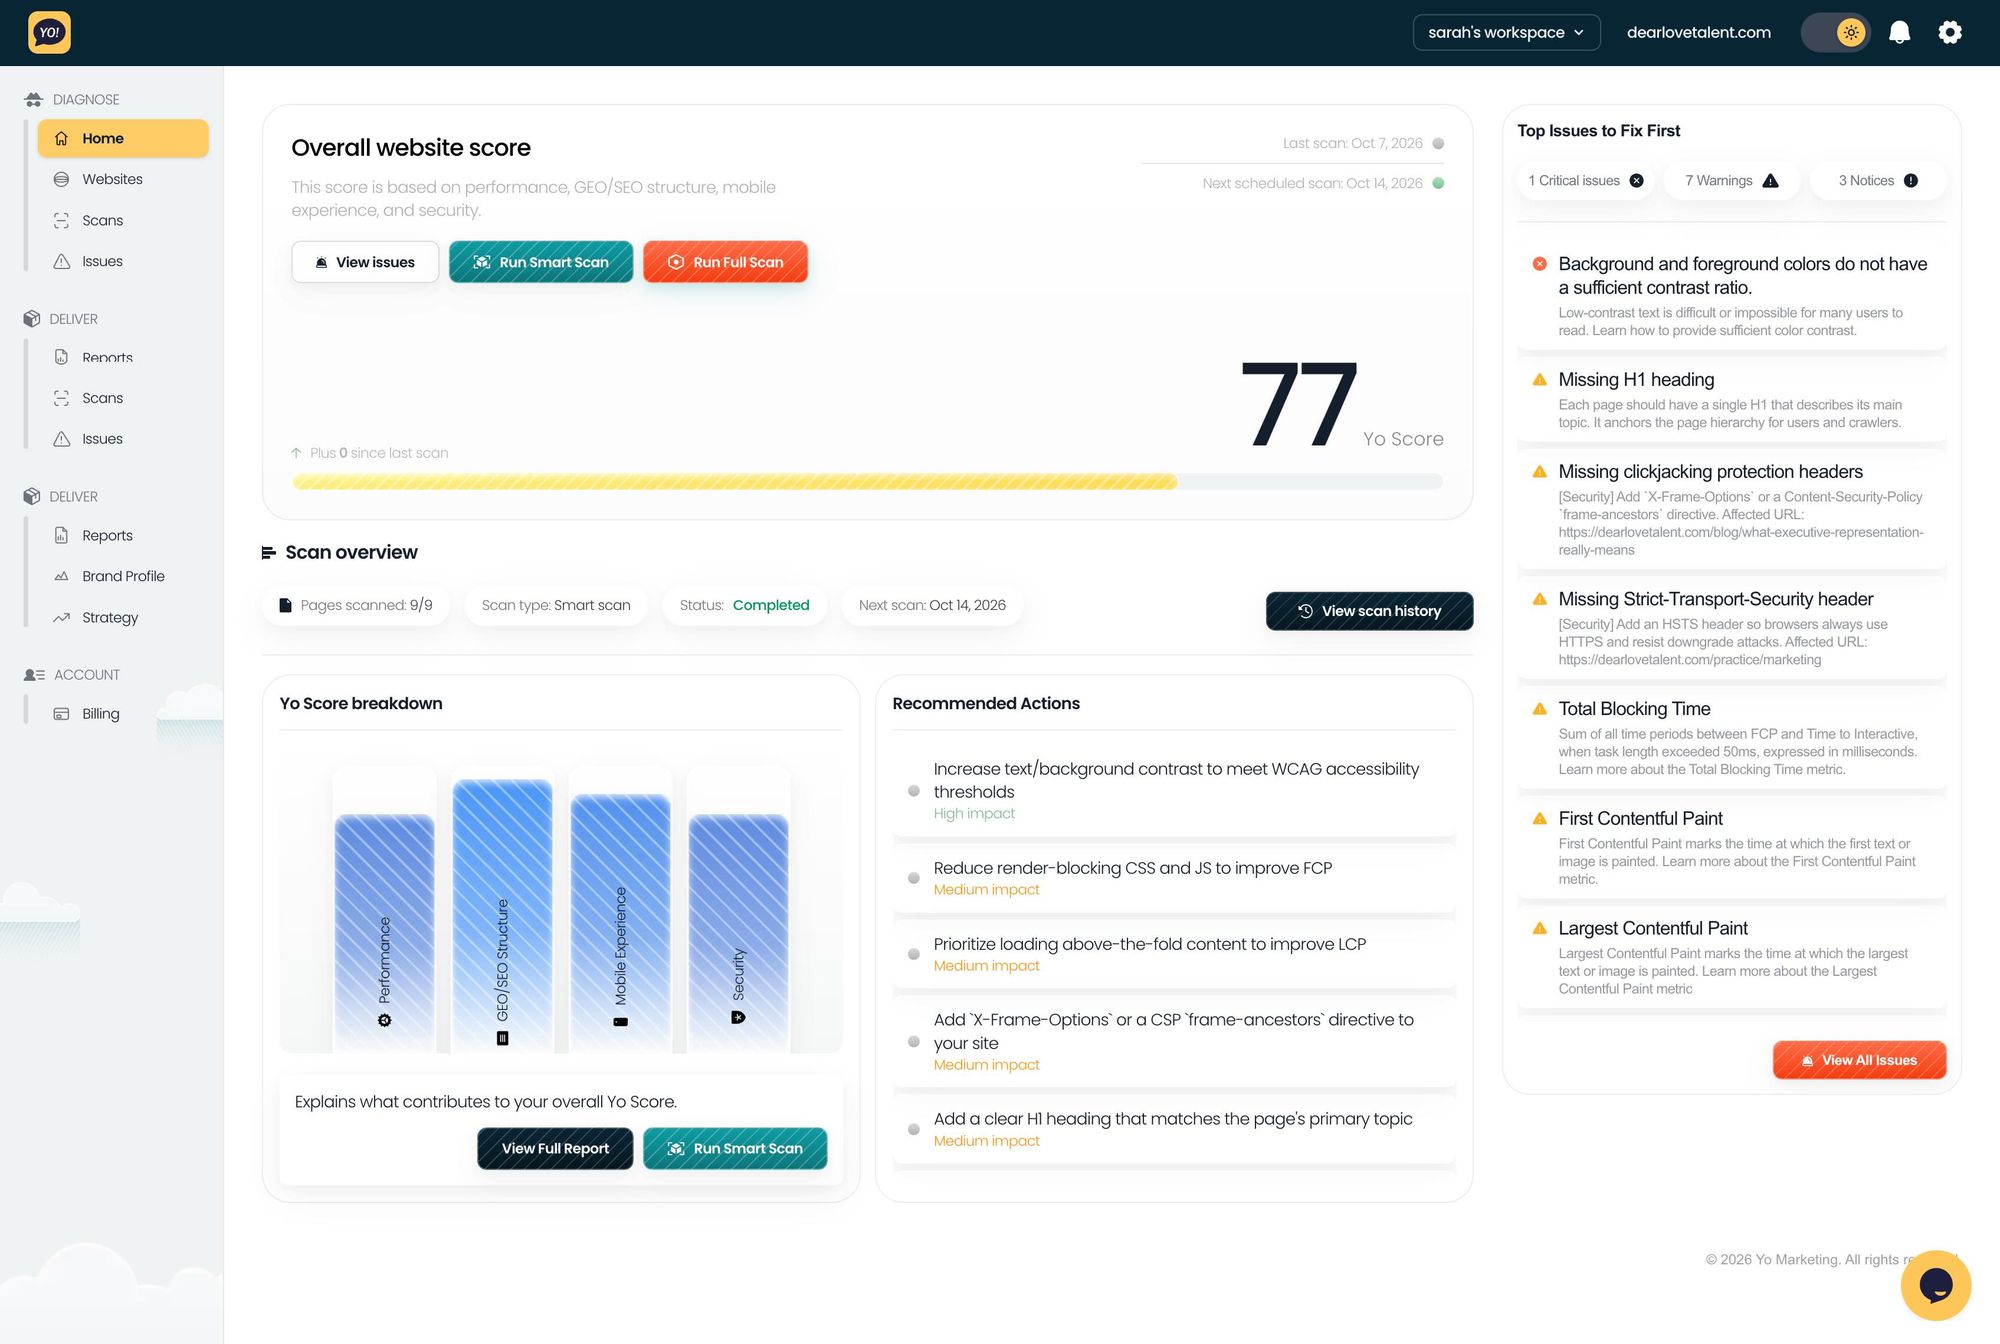Image resolution: width=2000 pixels, height=1344 pixels.
Task: Open the chat bubble widget
Action: click(x=1935, y=1285)
